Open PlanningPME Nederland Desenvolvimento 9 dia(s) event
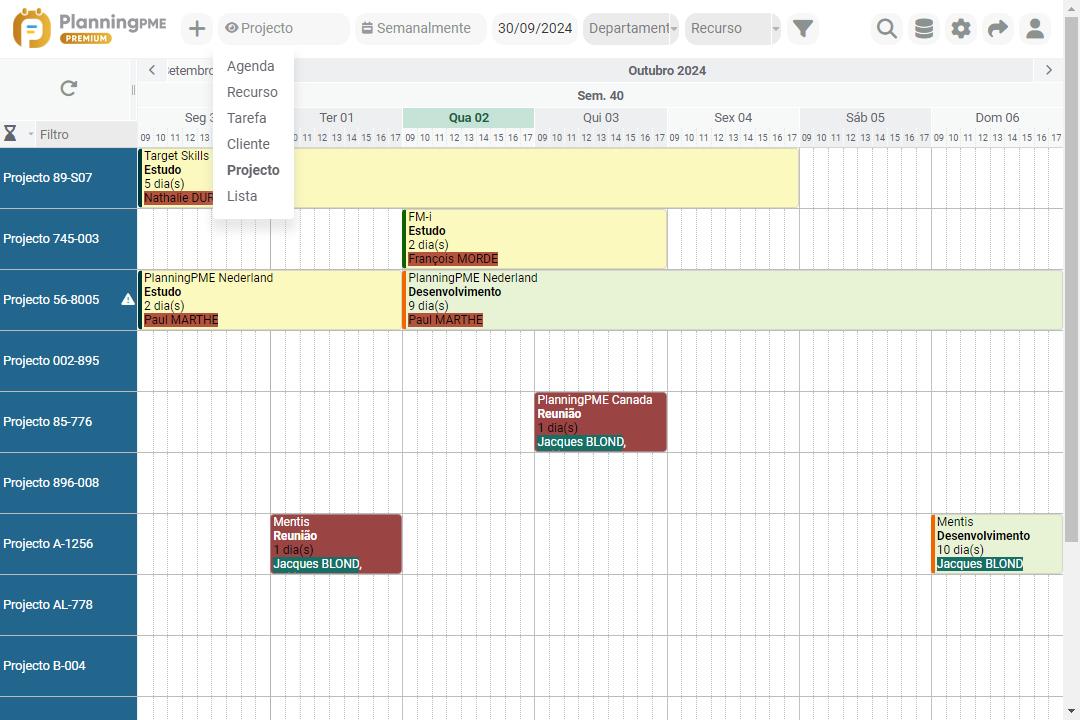 click(x=733, y=300)
